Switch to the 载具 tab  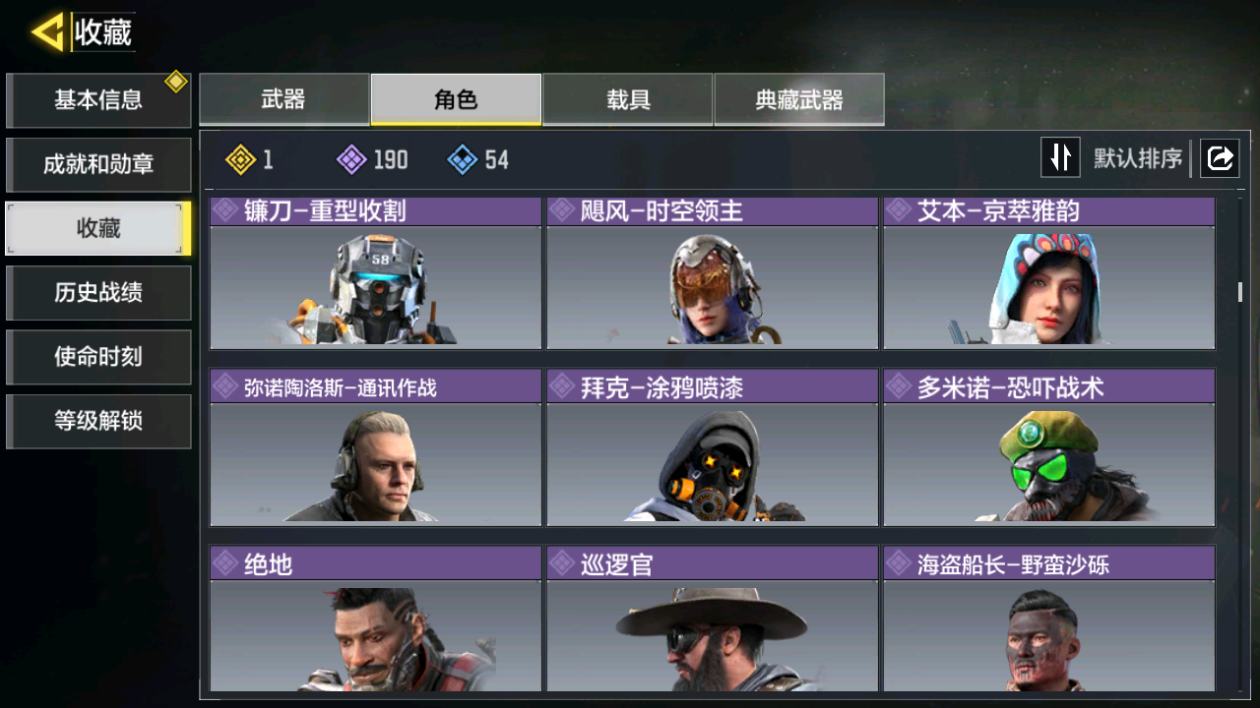click(x=628, y=99)
